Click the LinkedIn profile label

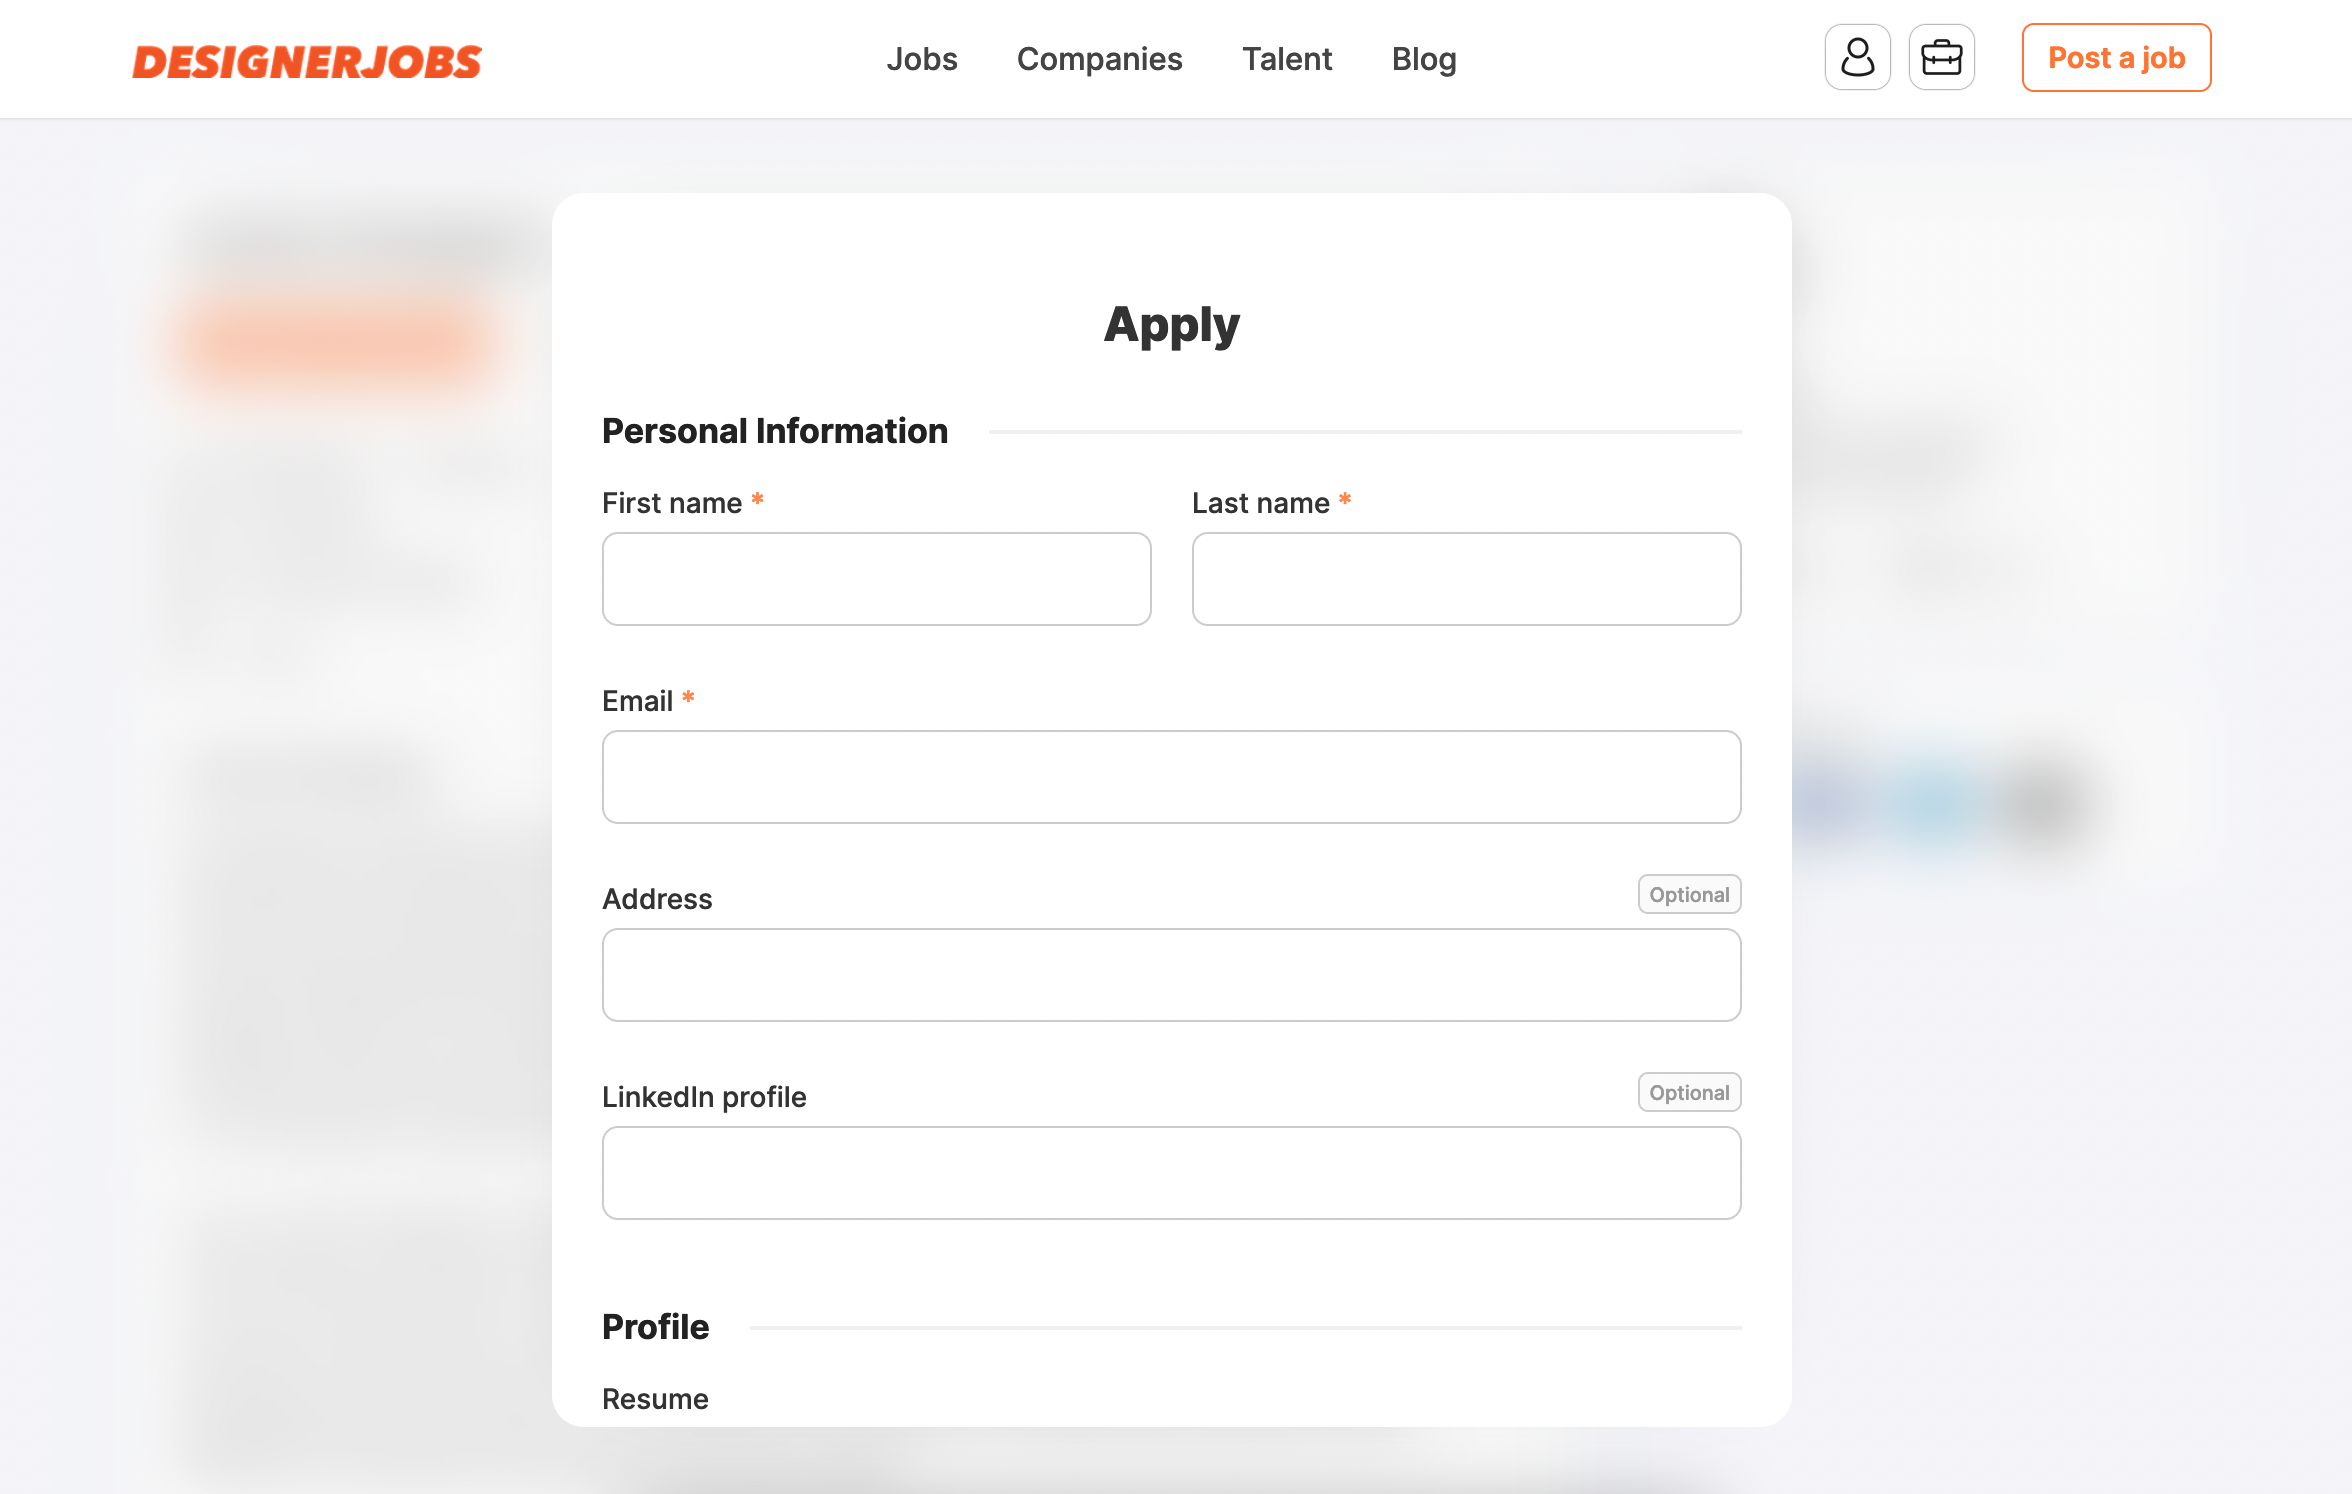(704, 1097)
